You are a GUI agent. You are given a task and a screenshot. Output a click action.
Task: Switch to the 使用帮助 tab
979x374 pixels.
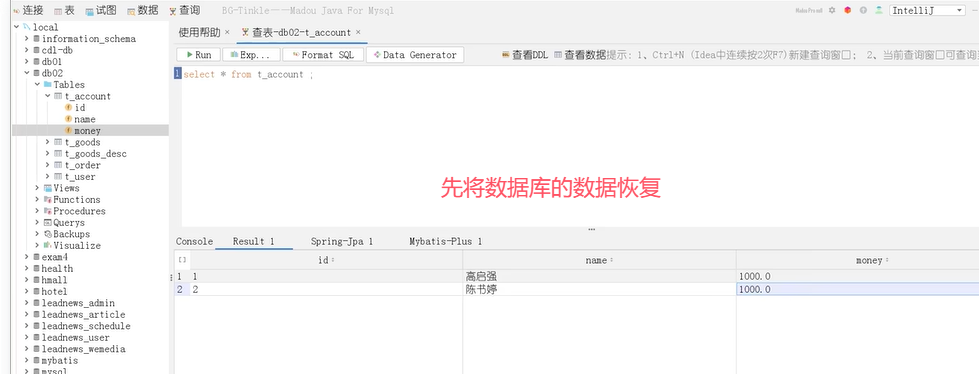click(199, 32)
